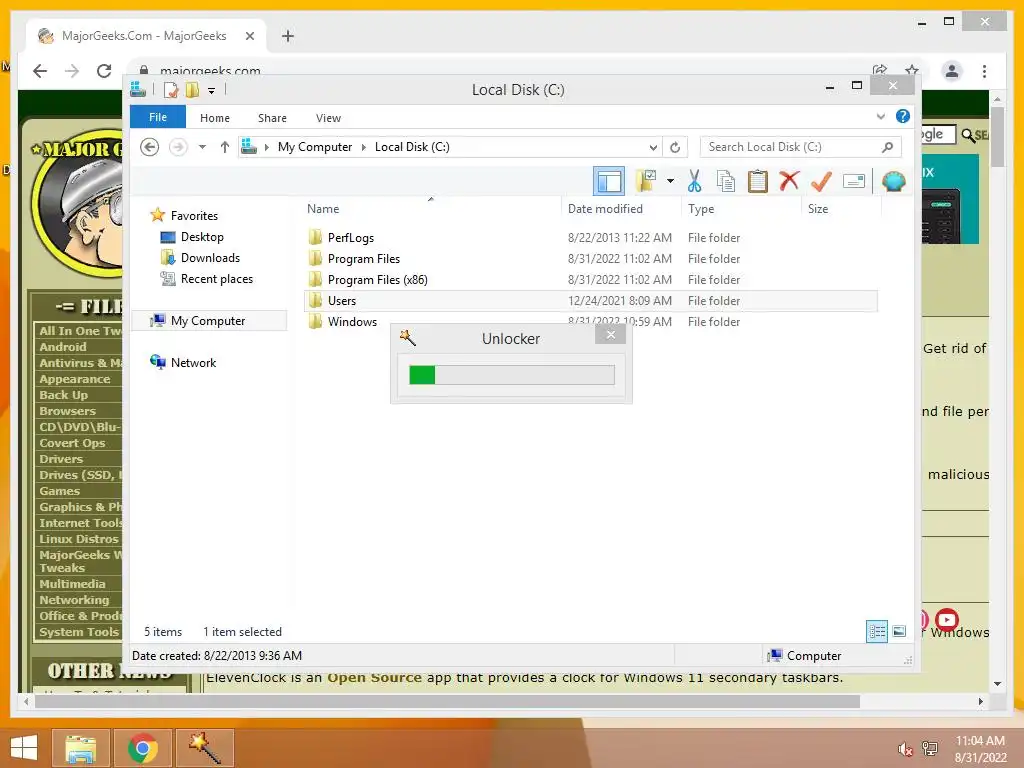Select Desktop in the navigation pane
This screenshot has height=768, width=1024.
point(202,236)
